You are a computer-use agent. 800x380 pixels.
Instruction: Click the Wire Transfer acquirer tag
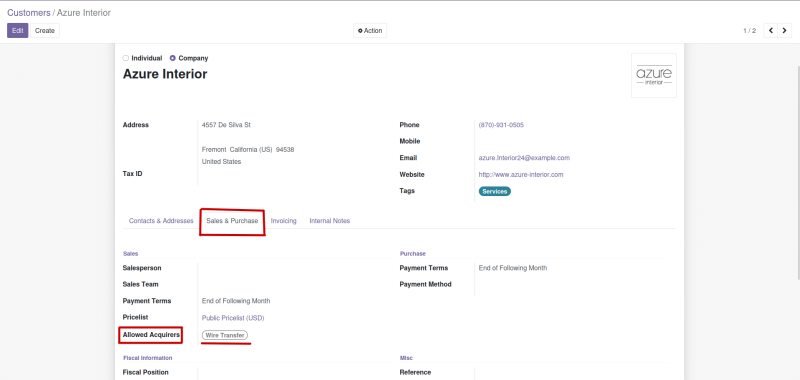tap(225, 335)
